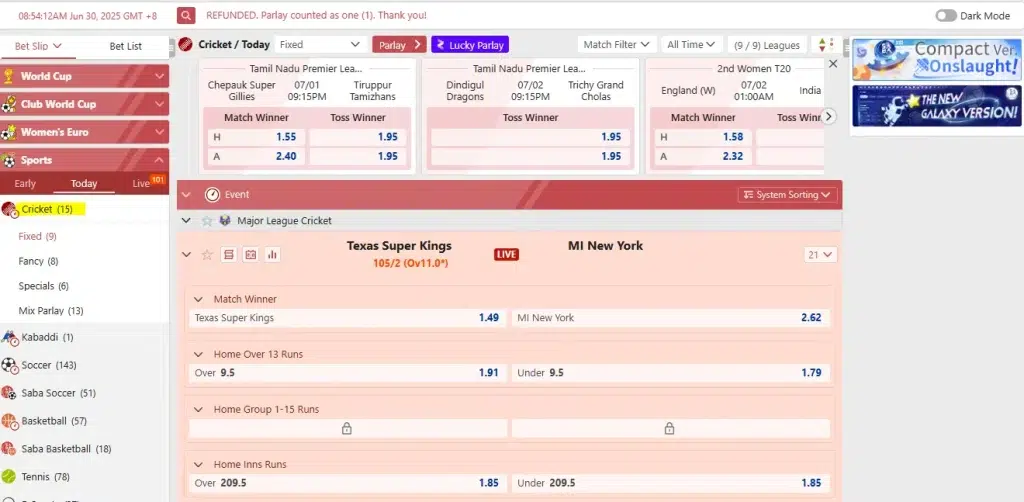Open the Match Filter dropdown
Viewport: 1024px width, 502px height.
point(616,44)
